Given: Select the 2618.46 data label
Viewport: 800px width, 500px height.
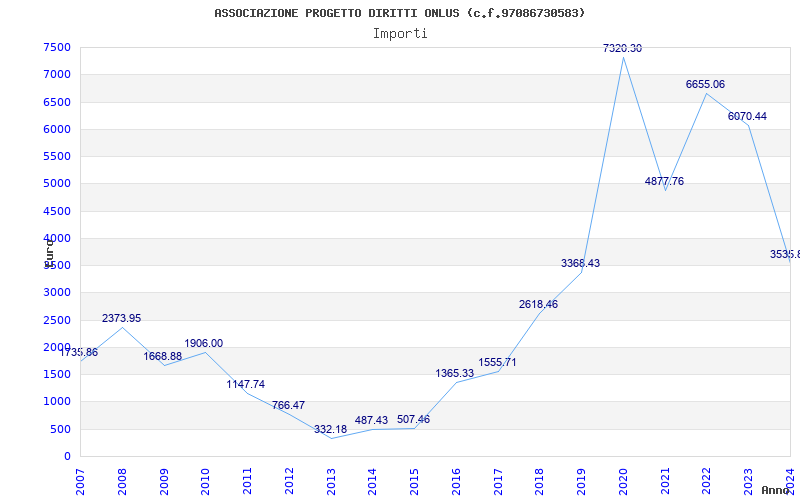Looking at the screenshot, I should 538,304.
